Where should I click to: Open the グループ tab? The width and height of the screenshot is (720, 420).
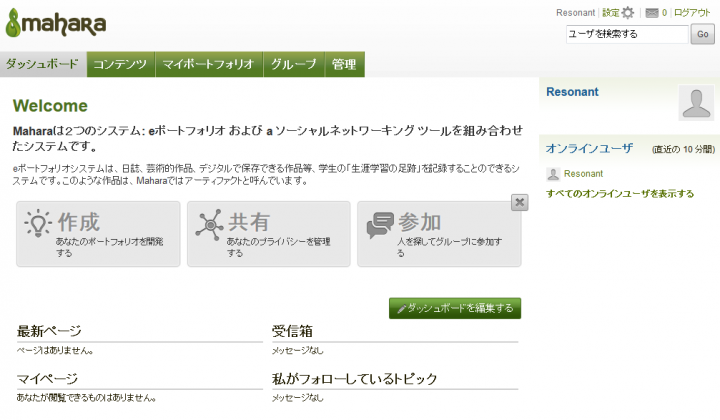293,64
